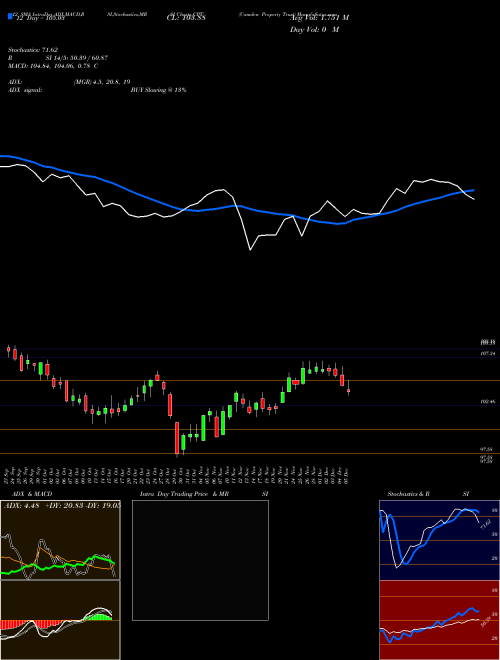
Task: Click the 'Avg Vol: 1.751 M' value
Action: [319, 18]
